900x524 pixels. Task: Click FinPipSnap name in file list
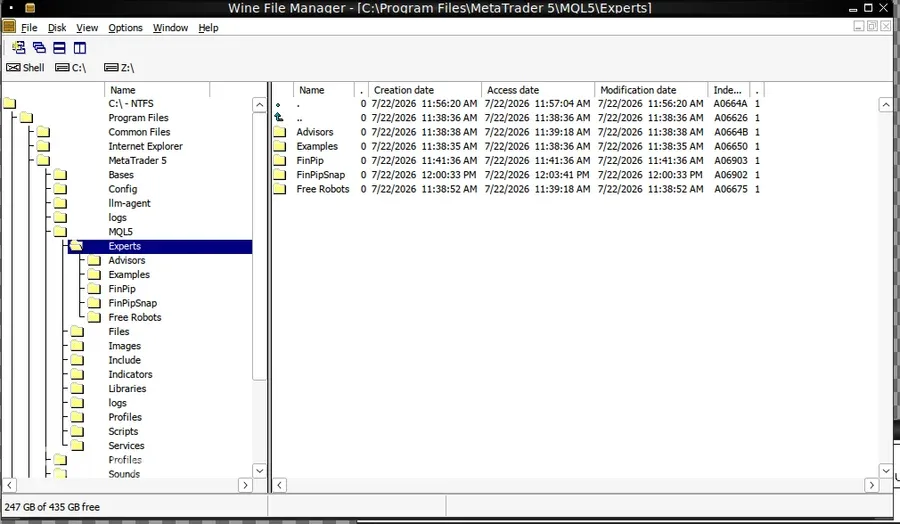(x=321, y=174)
